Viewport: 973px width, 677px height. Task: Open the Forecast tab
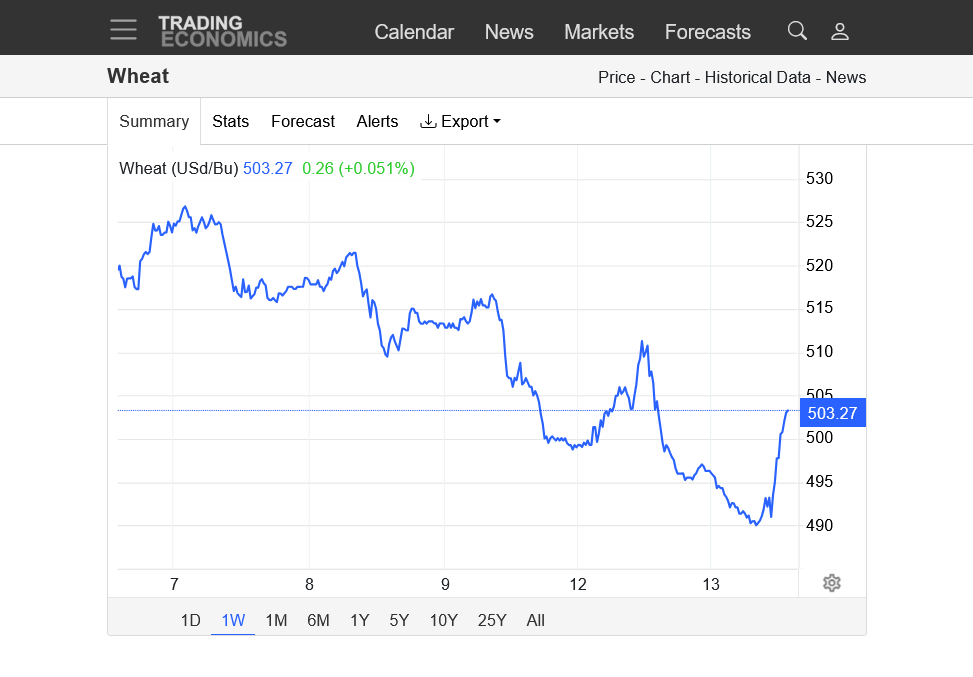tap(303, 121)
